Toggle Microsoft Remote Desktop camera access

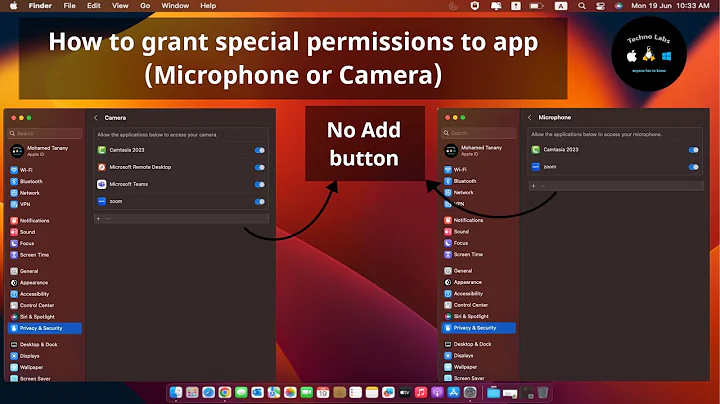pos(260,168)
